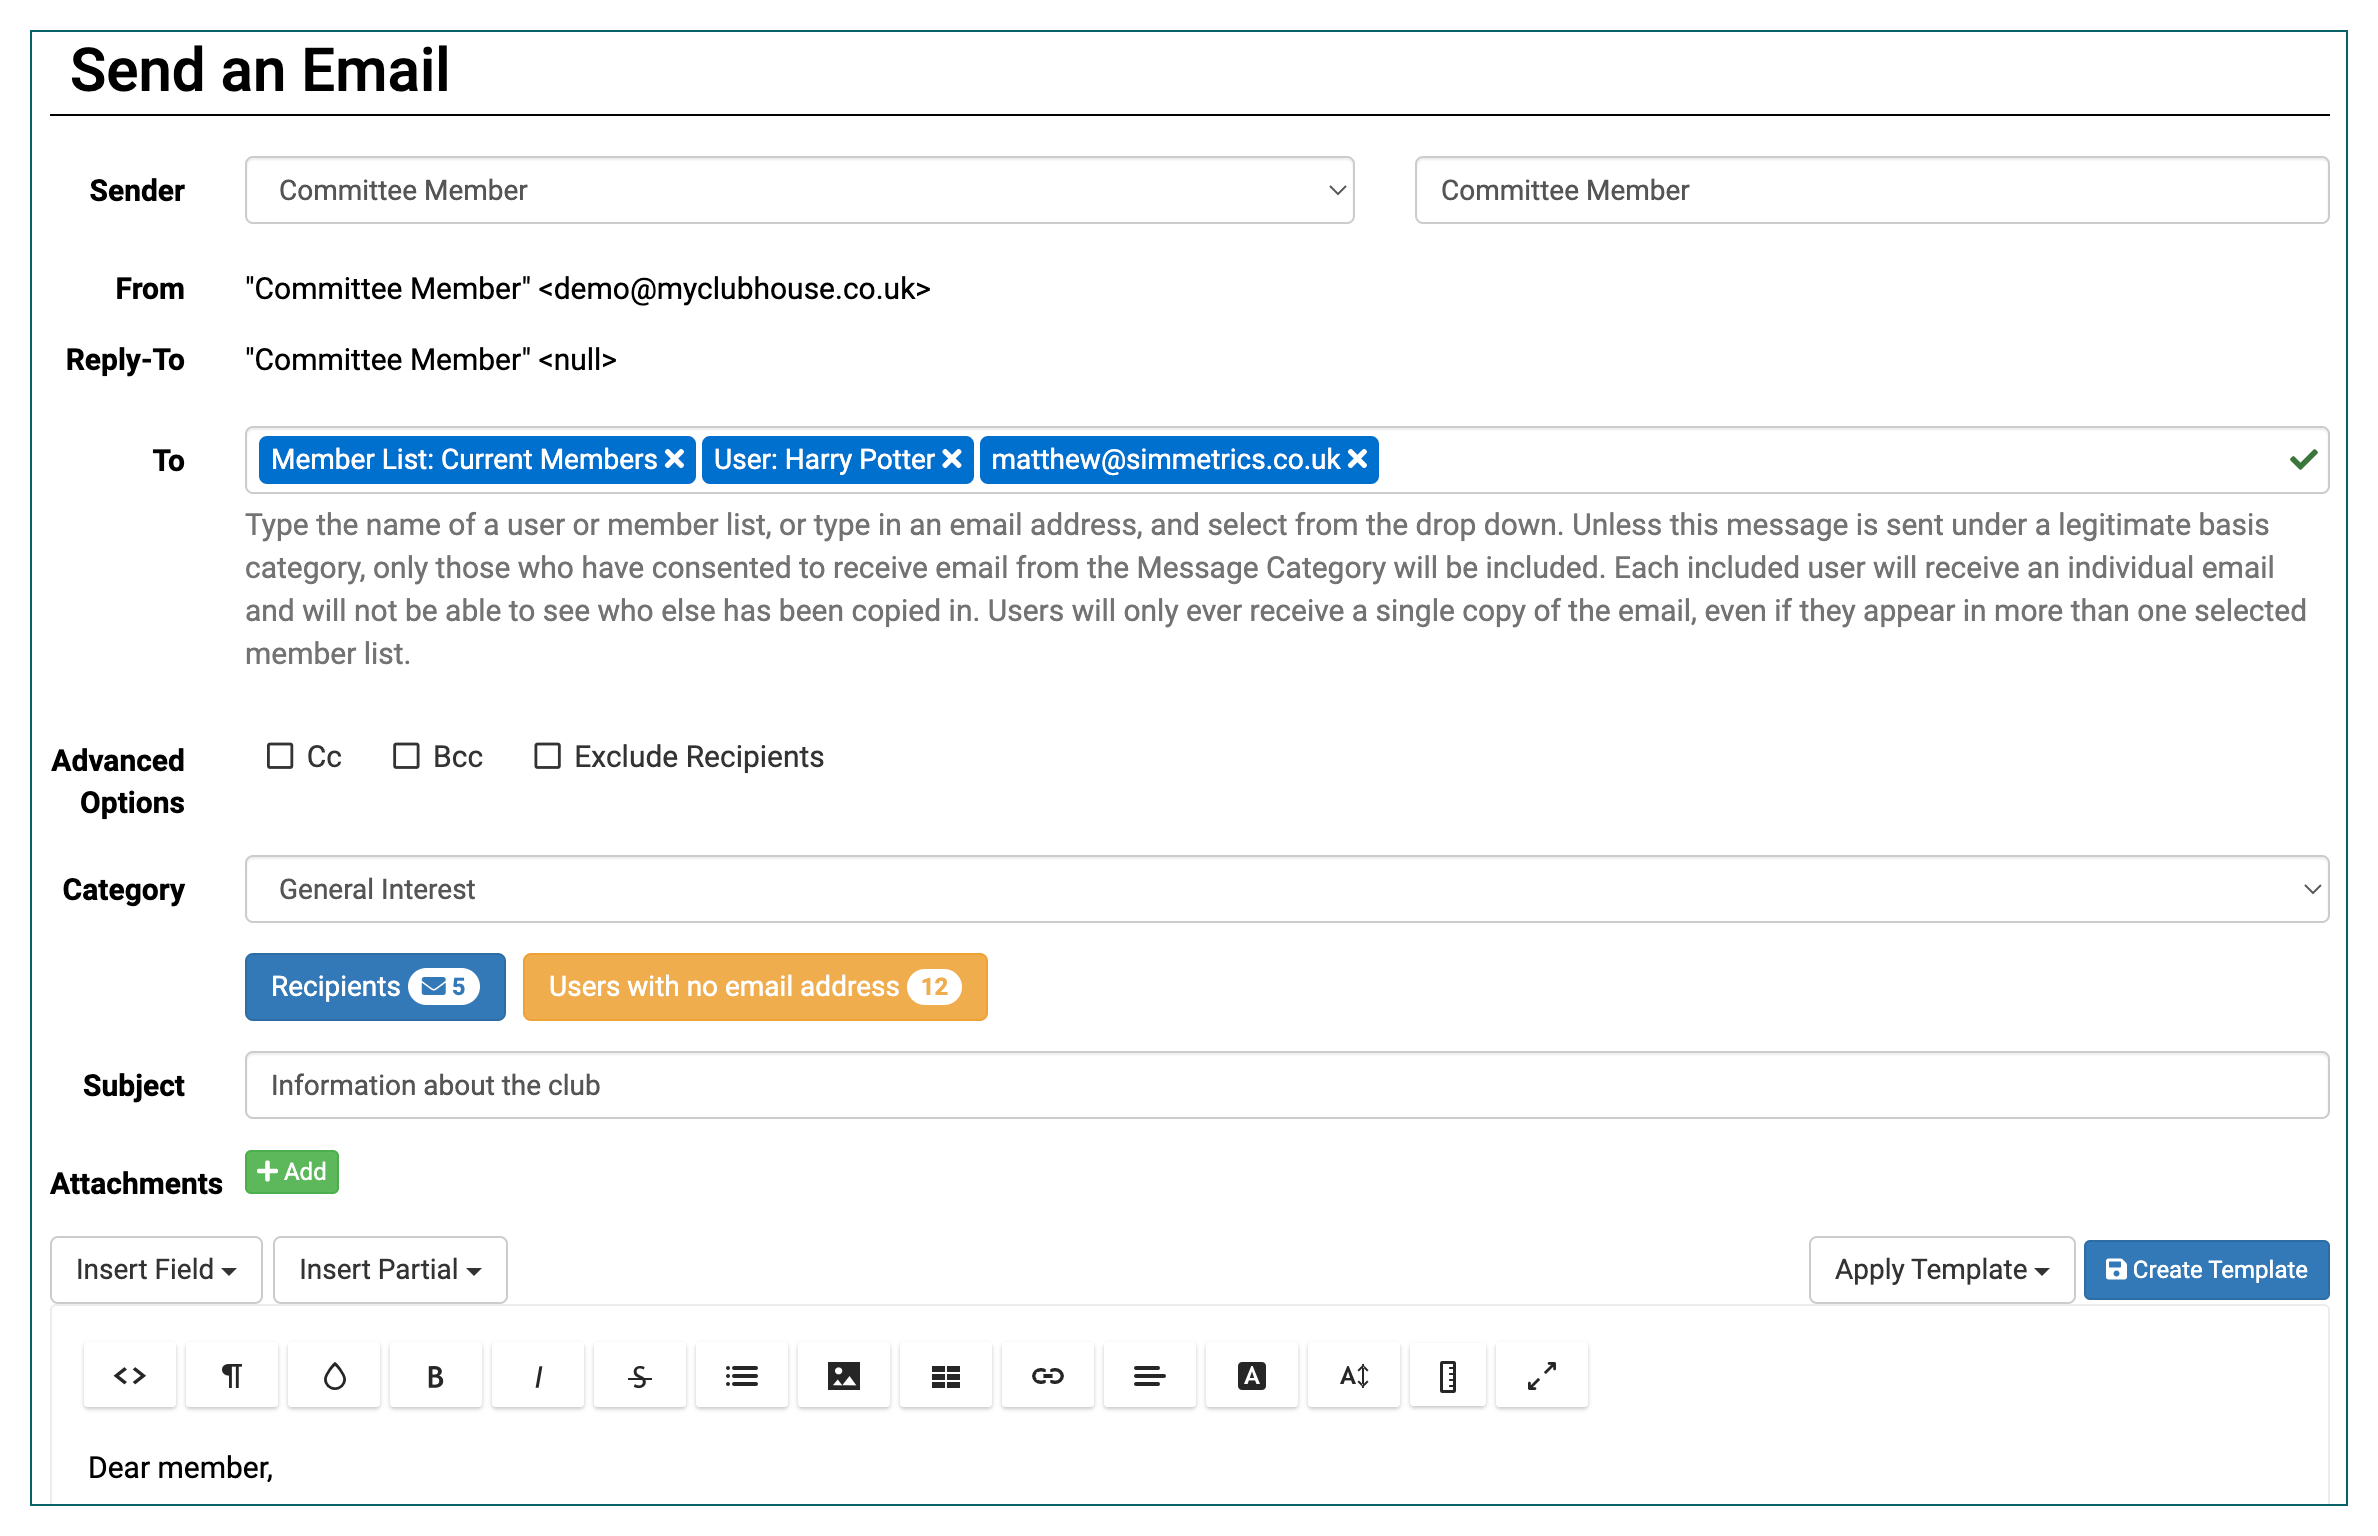
Task: Insert a link using editor toolbar
Action: (1048, 1376)
